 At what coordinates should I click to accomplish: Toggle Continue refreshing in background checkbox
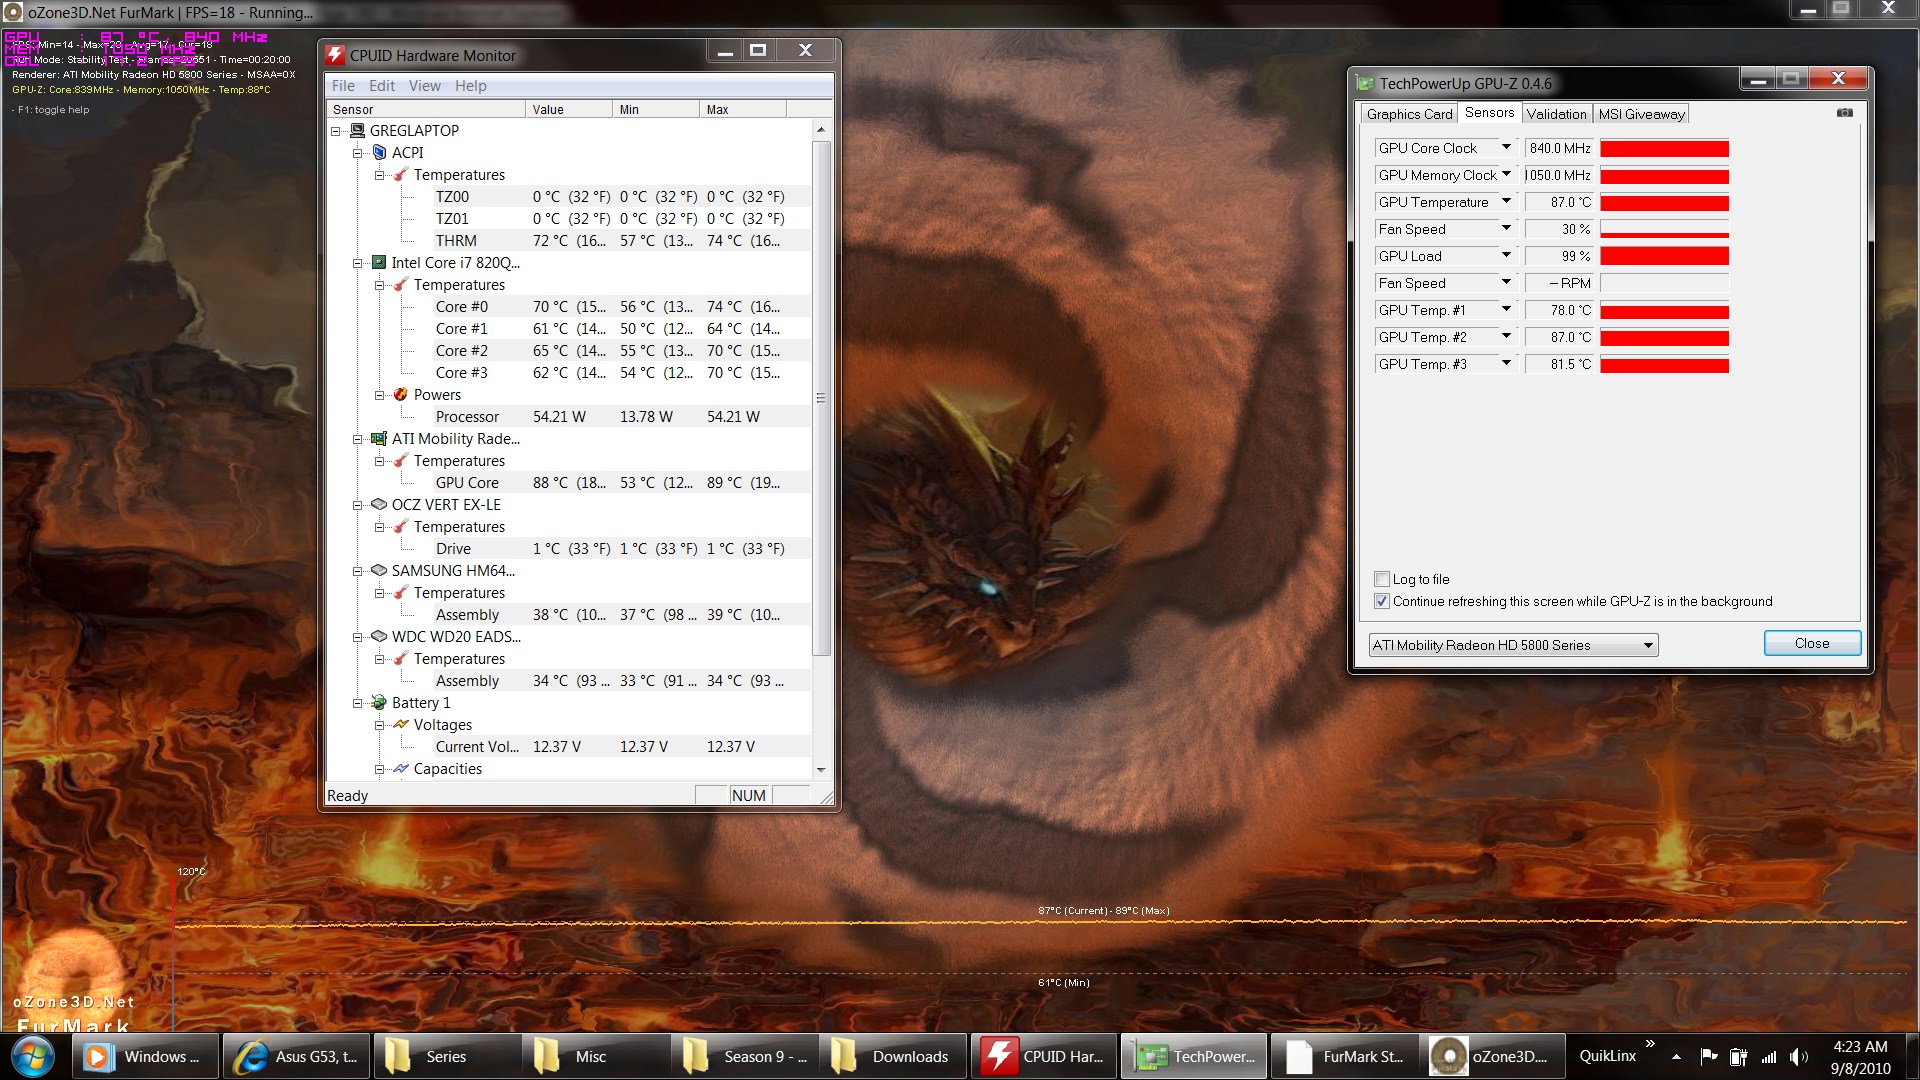tap(1382, 601)
